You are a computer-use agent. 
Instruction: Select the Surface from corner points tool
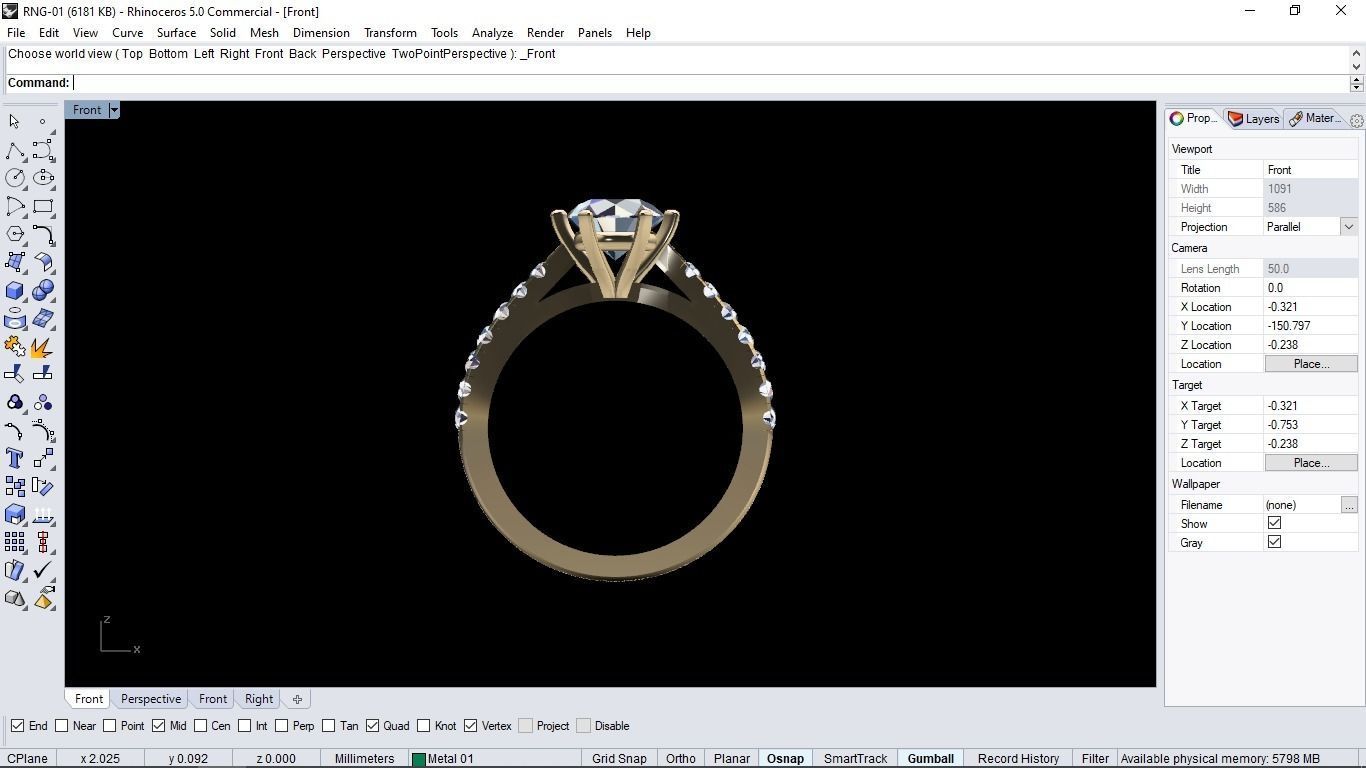click(14, 262)
